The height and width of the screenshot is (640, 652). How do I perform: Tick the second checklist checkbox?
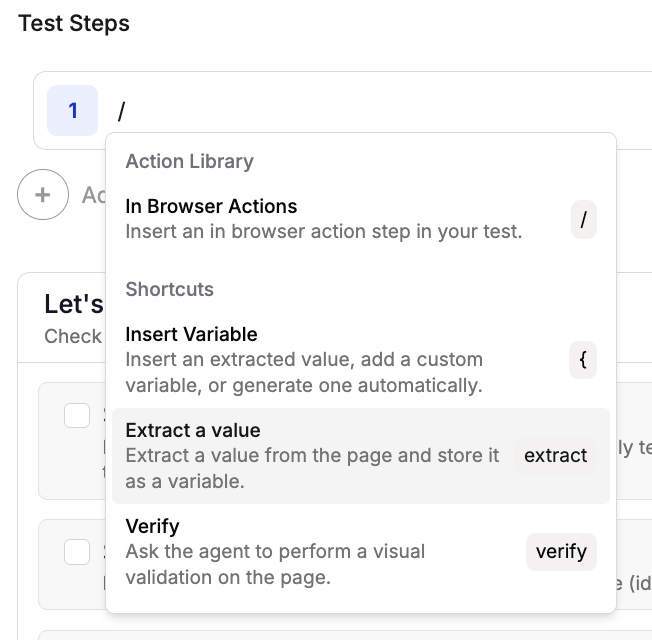pyautogui.click(x=77, y=551)
